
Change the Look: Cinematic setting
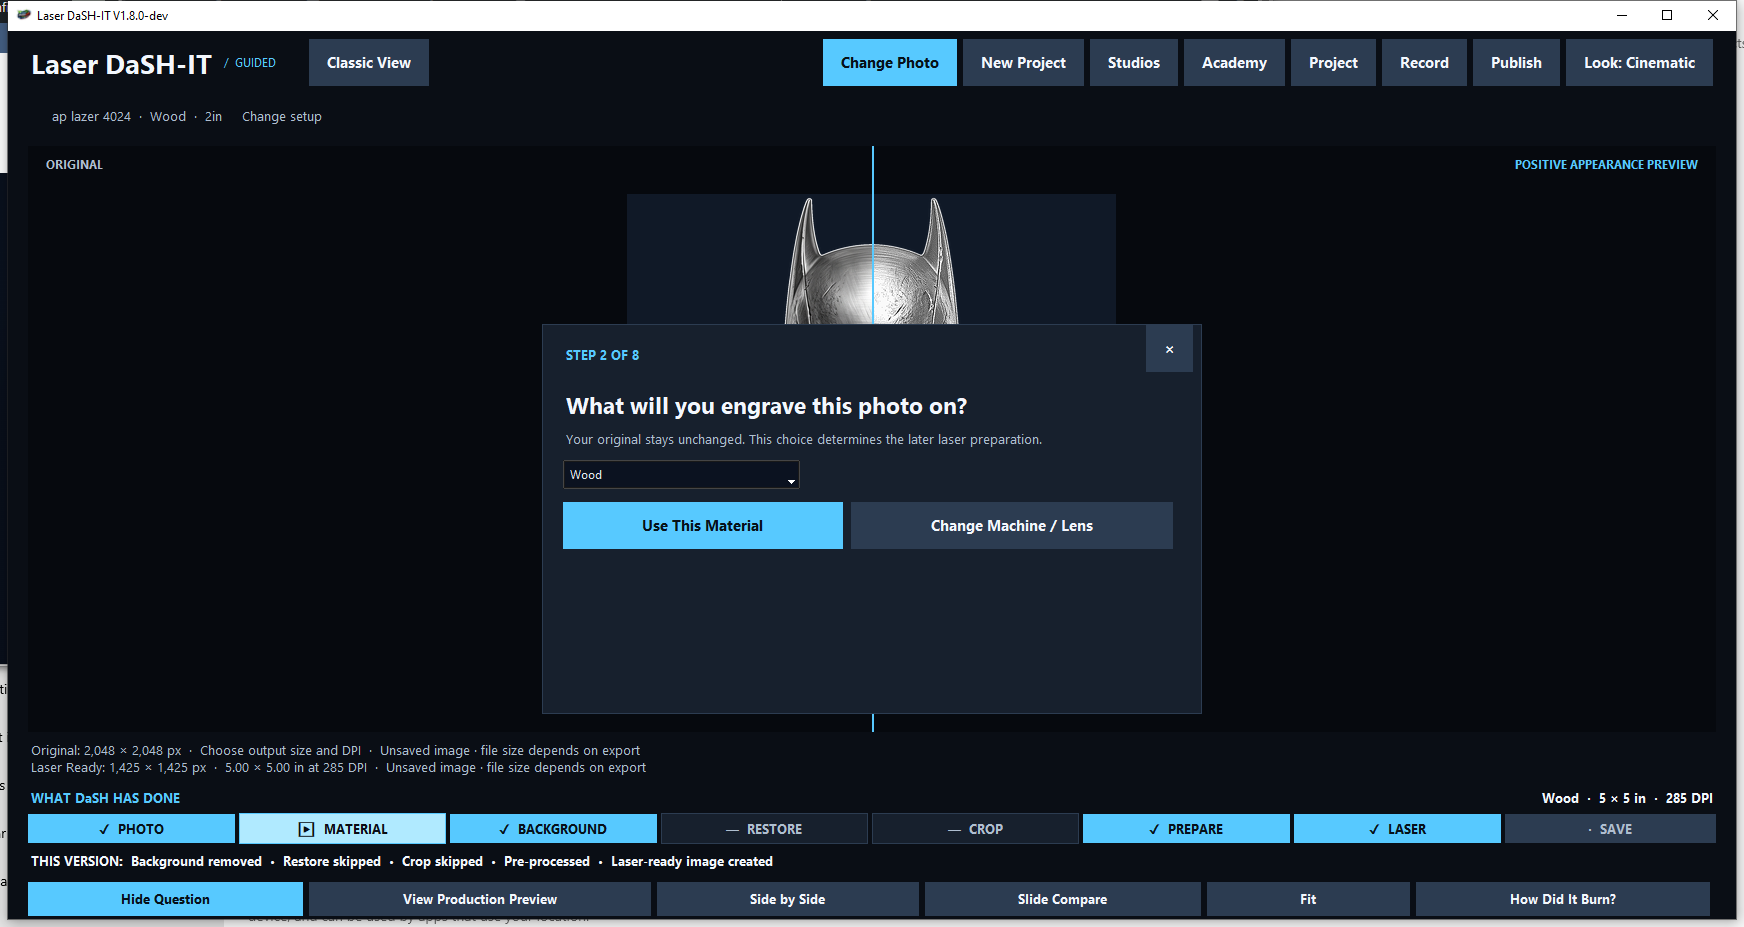point(1639,62)
